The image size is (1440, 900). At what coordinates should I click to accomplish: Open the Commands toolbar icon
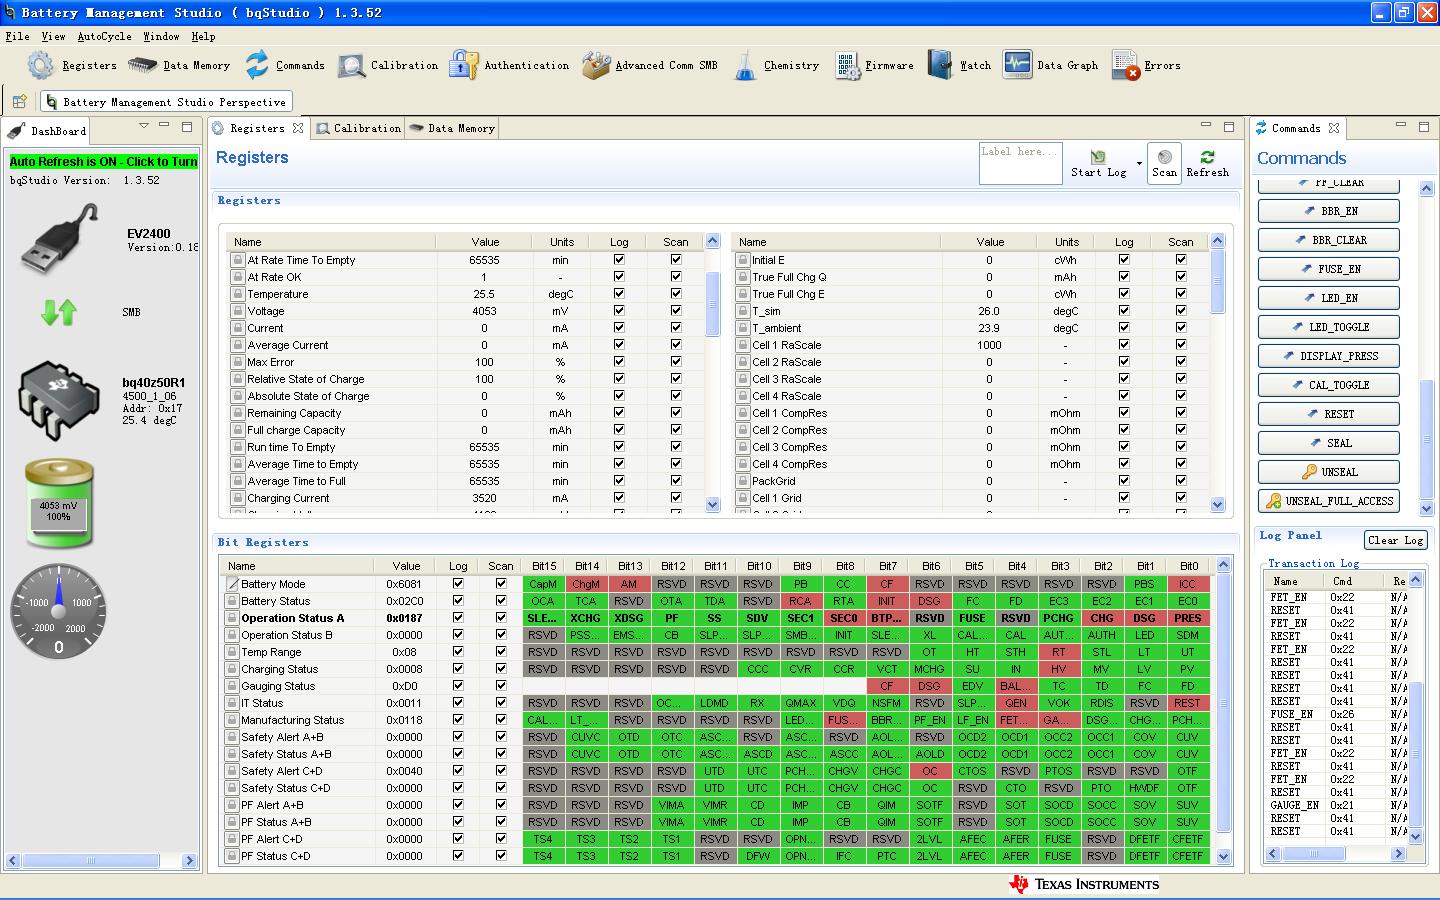[257, 65]
